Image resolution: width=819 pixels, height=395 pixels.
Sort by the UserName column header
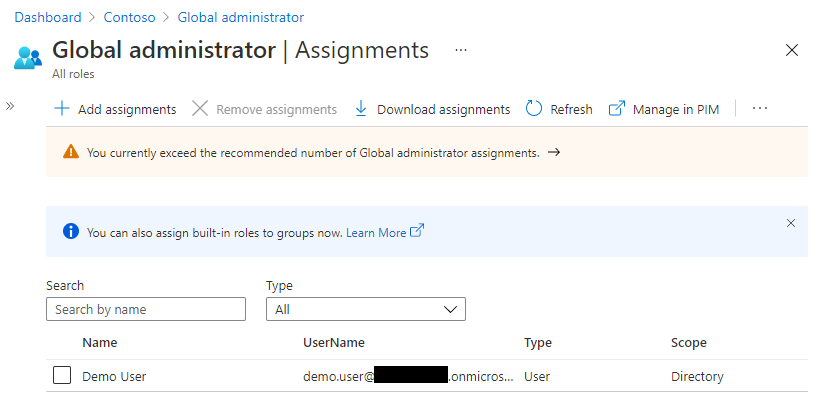pos(334,343)
